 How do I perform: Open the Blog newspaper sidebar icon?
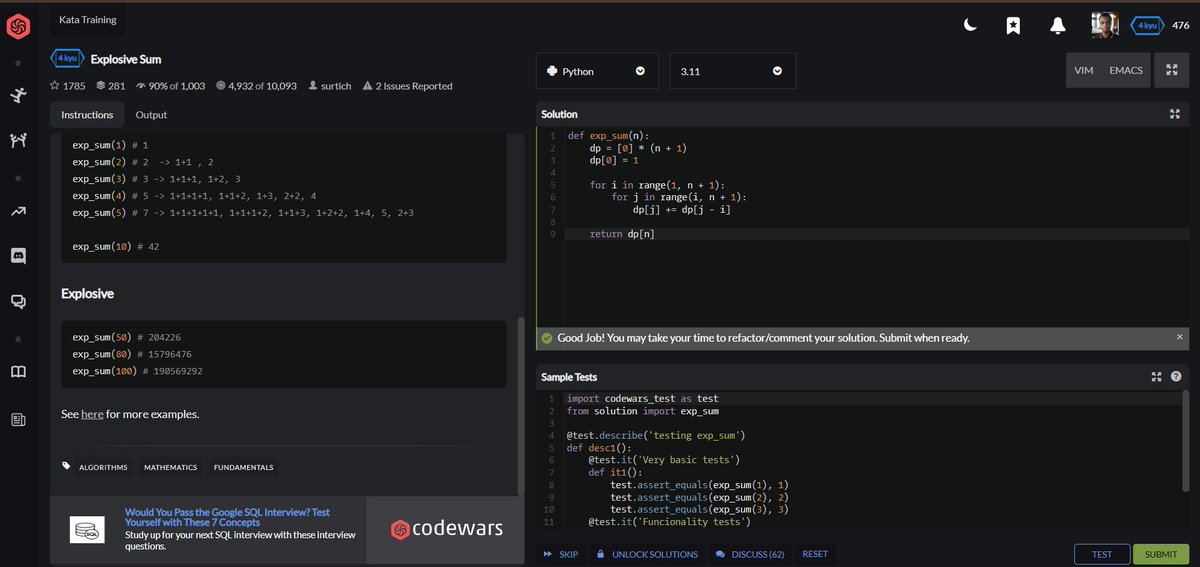(x=18, y=420)
